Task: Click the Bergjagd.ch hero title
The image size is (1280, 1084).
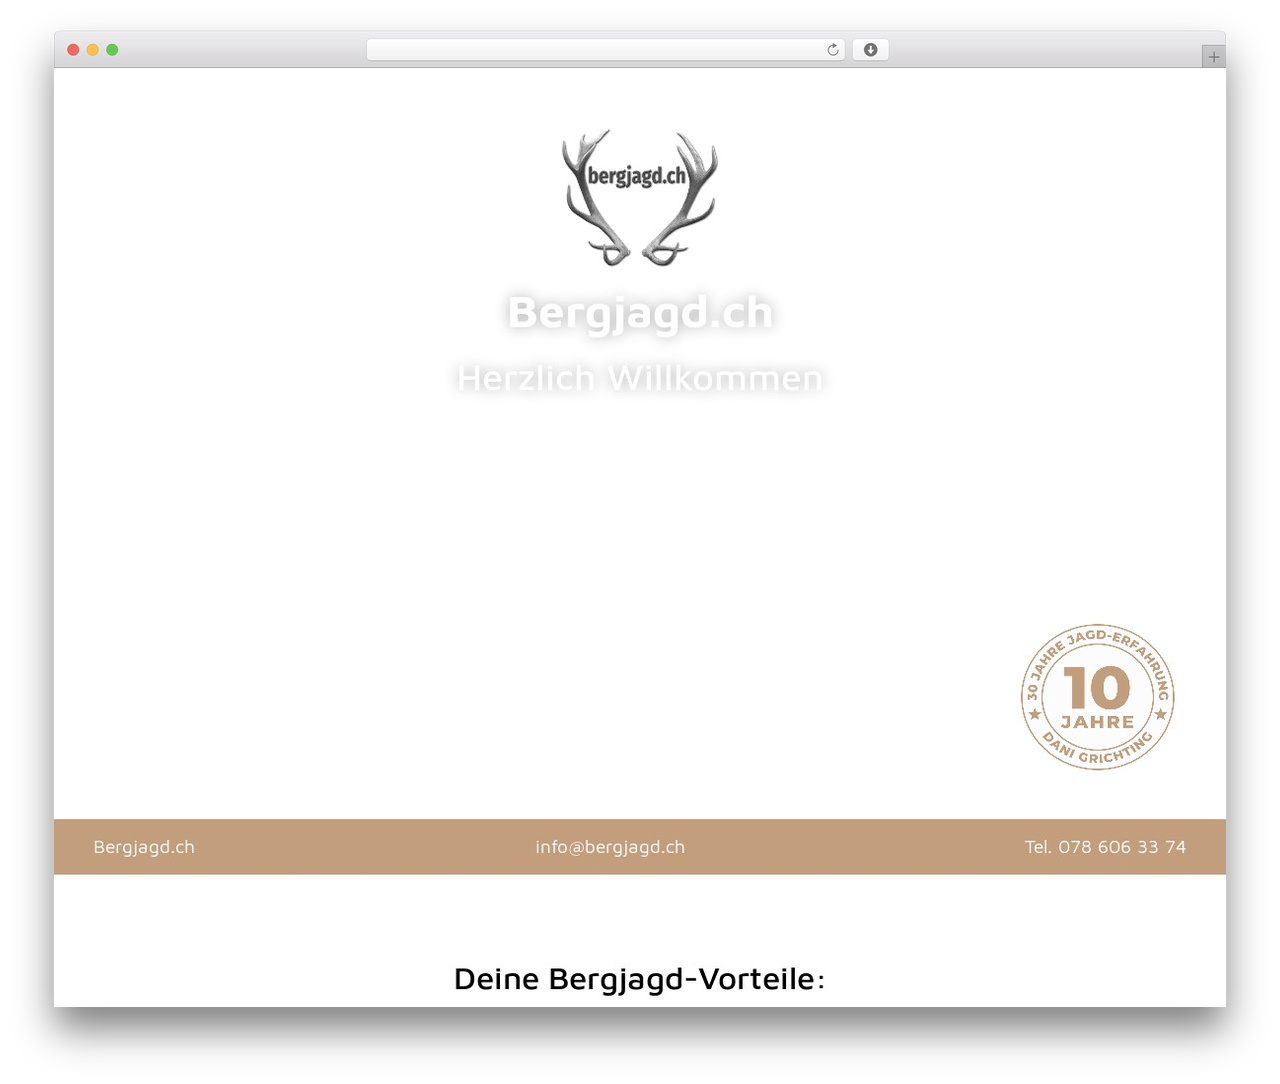Action: (640, 313)
